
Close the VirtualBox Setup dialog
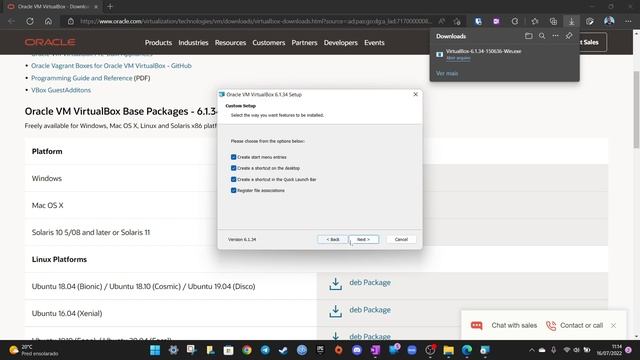click(416, 94)
